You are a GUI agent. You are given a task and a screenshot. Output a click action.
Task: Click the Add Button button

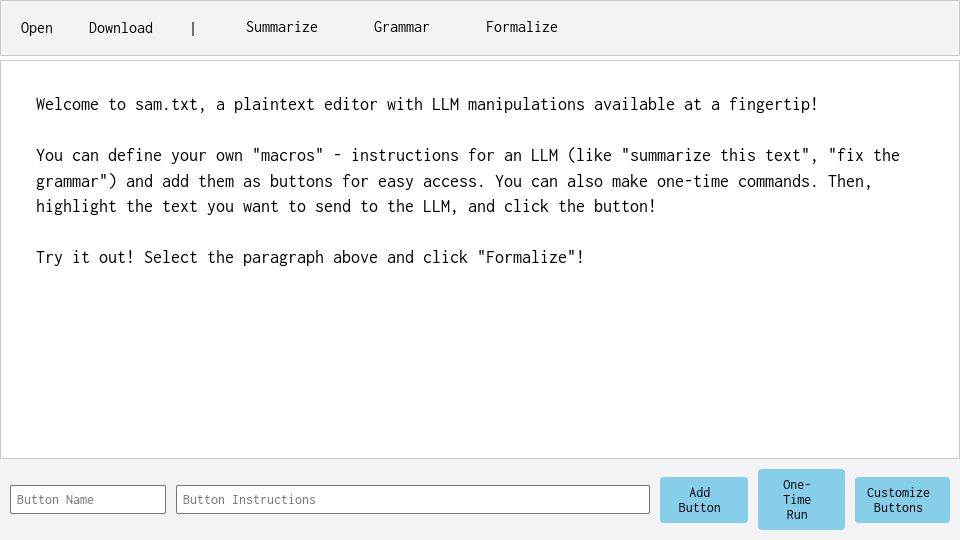click(703, 500)
